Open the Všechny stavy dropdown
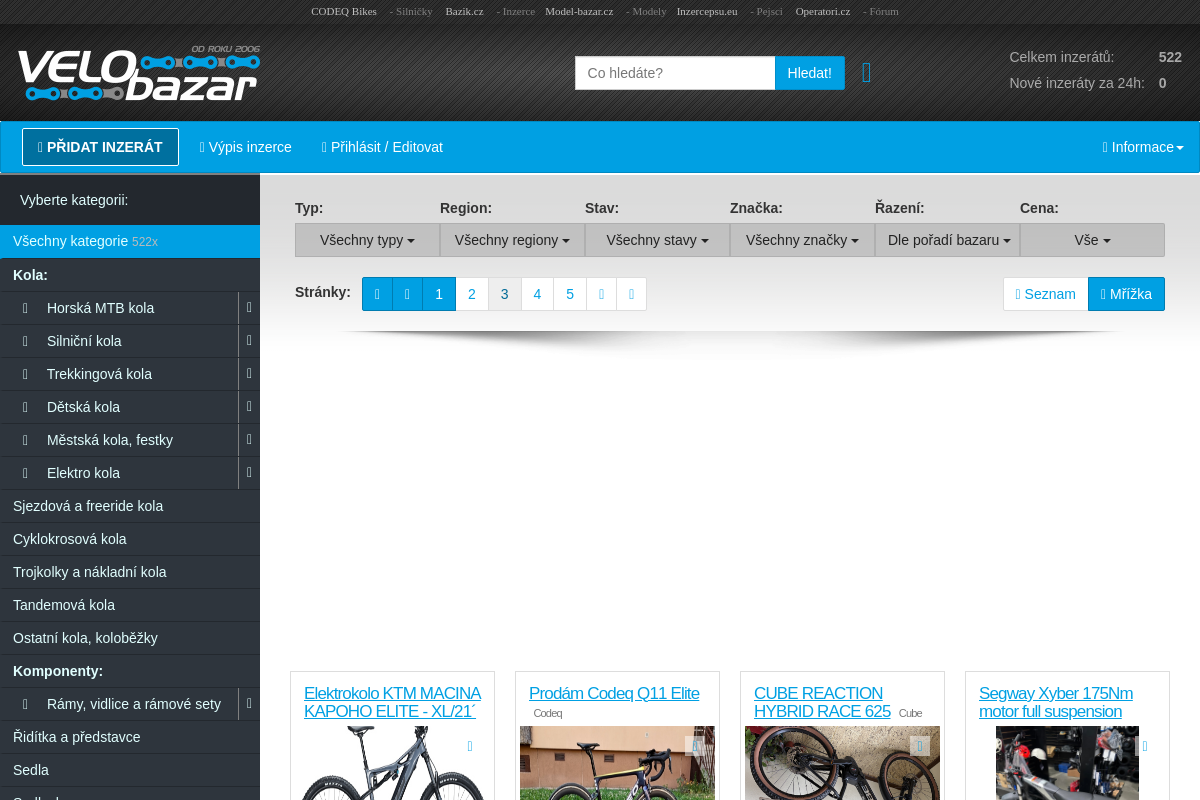Screen dimensions: 1200x800 pyautogui.click(x=657, y=240)
